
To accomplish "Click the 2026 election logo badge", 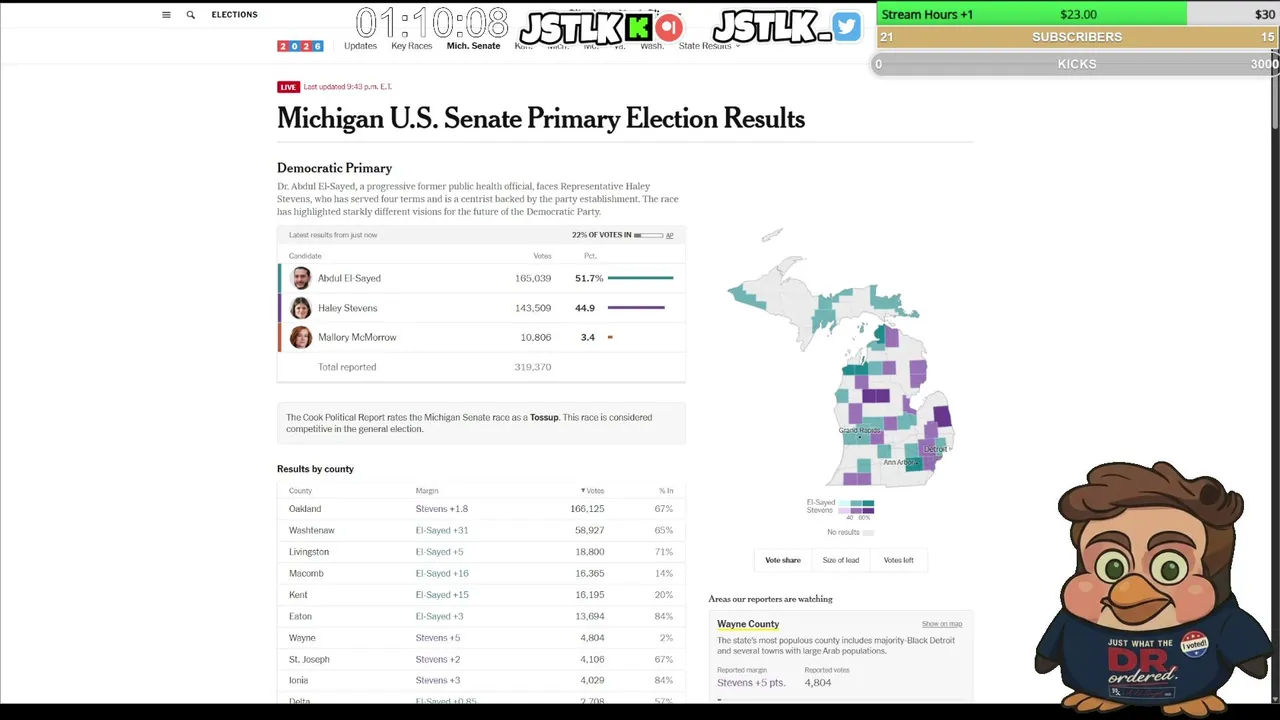I will [x=300, y=46].
